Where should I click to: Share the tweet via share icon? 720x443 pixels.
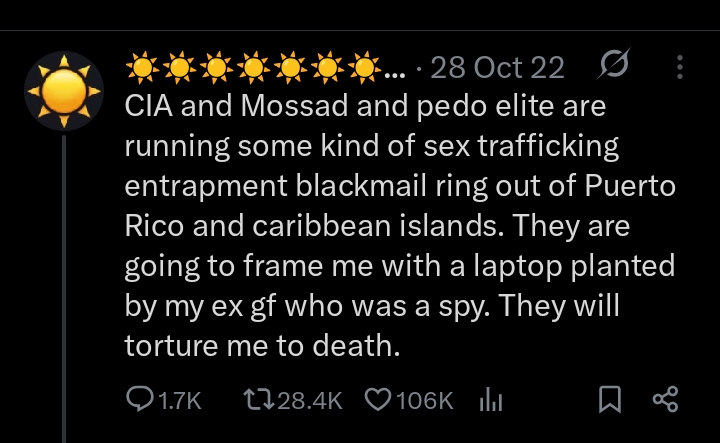(665, 400)
